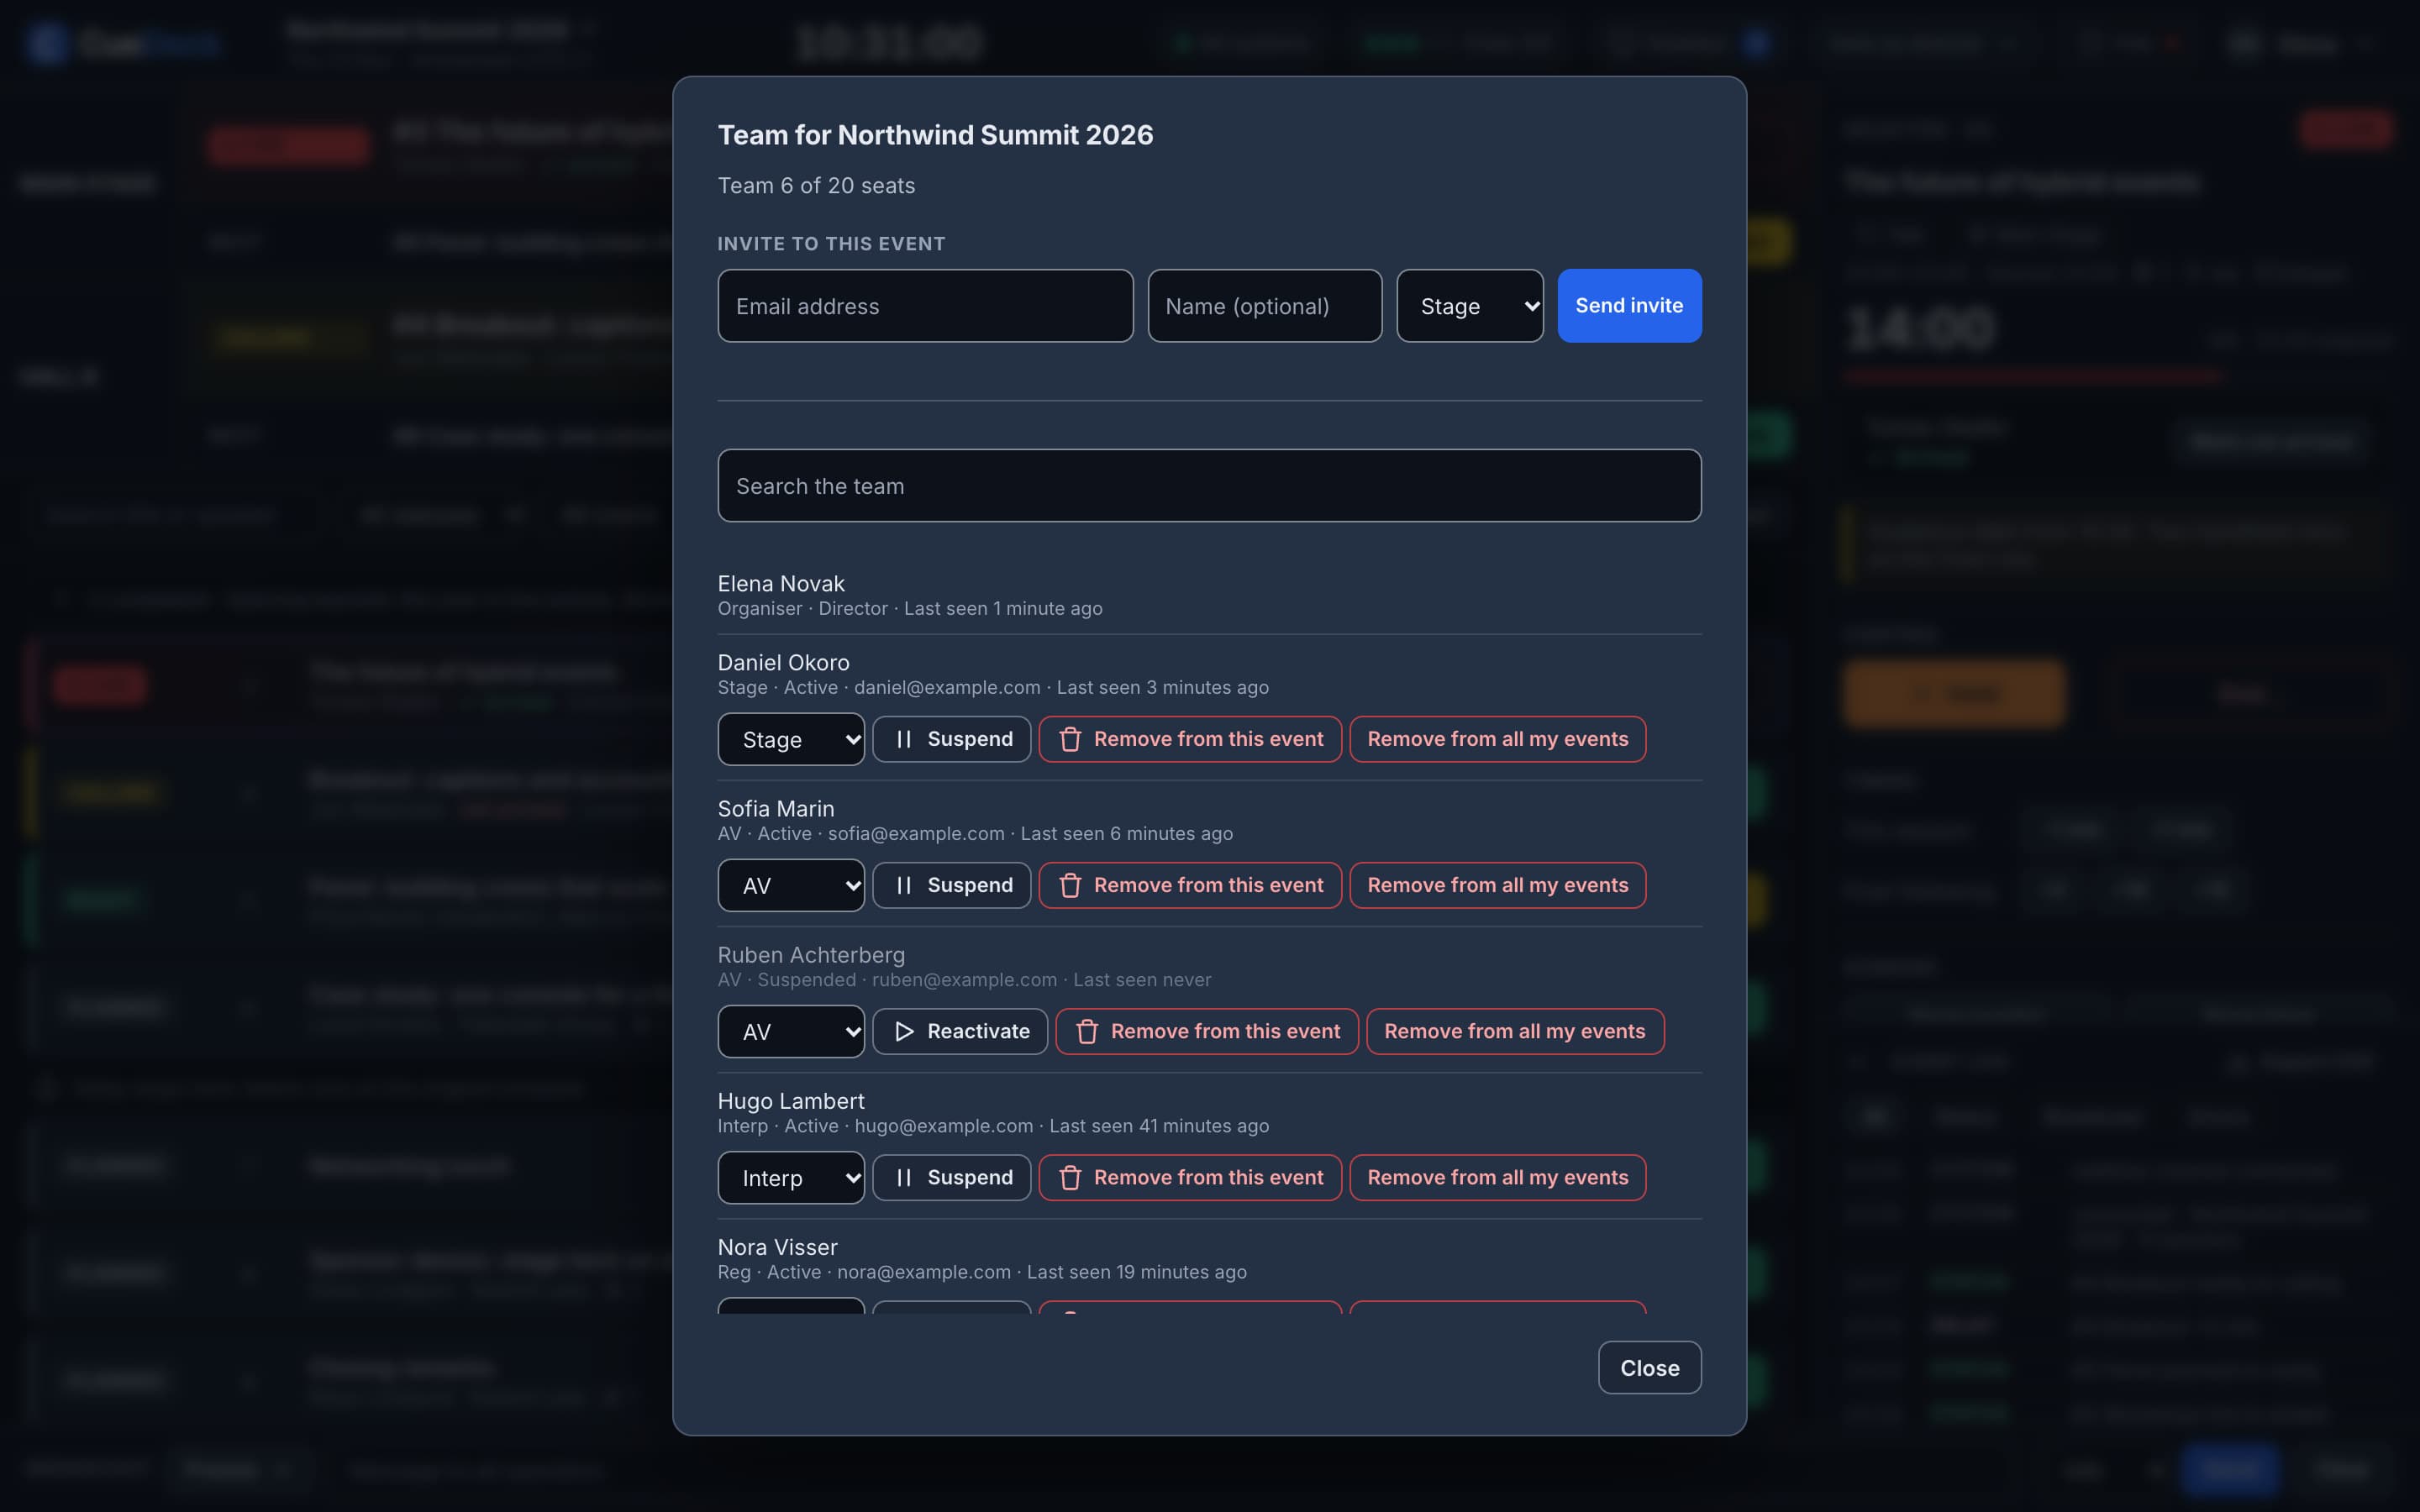Click the Send invite button

pos(1629,306)
